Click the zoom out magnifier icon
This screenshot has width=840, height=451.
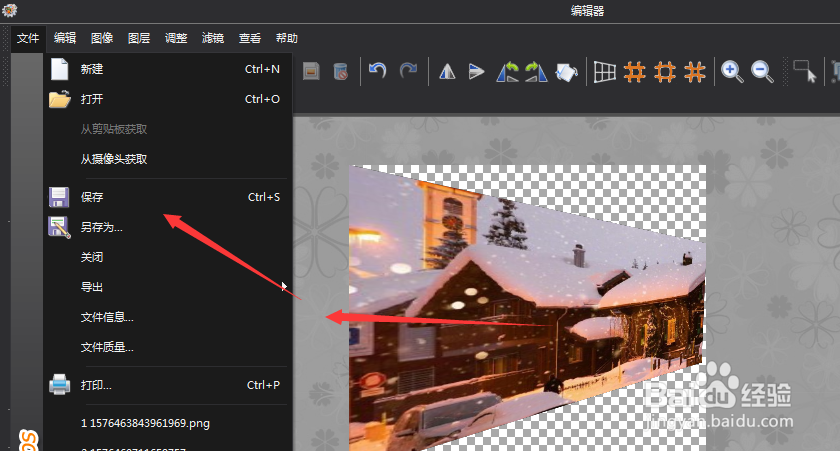tap(762, 72)
